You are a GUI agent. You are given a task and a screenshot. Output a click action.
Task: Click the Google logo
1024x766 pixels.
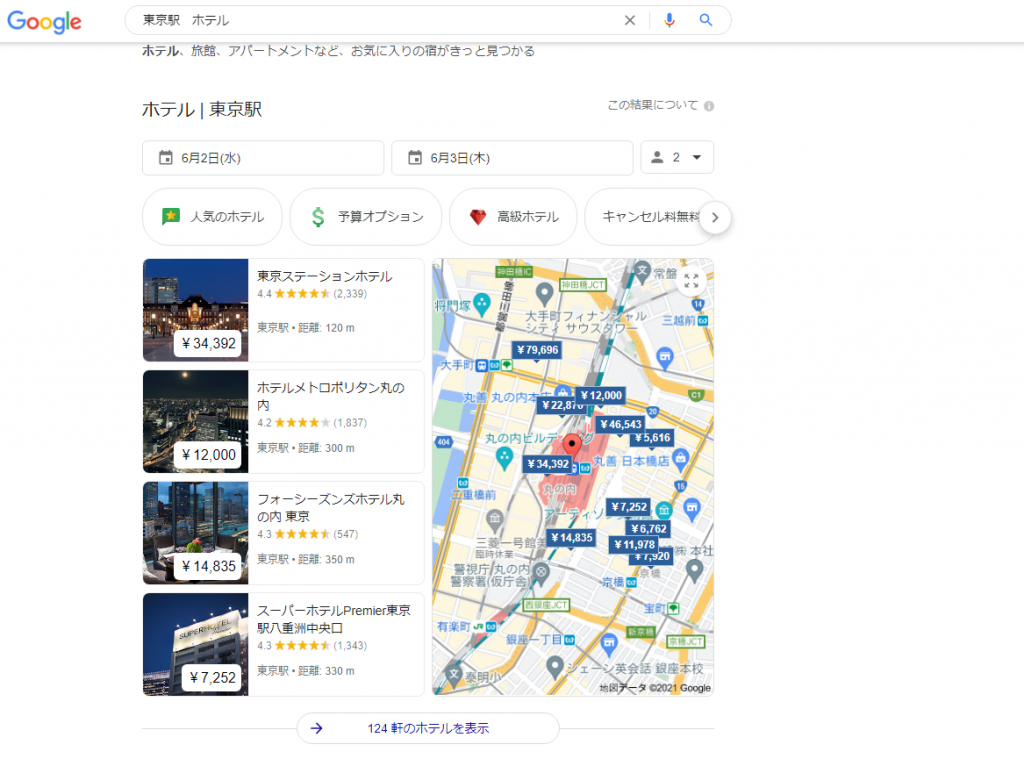(x=44, y=22)
